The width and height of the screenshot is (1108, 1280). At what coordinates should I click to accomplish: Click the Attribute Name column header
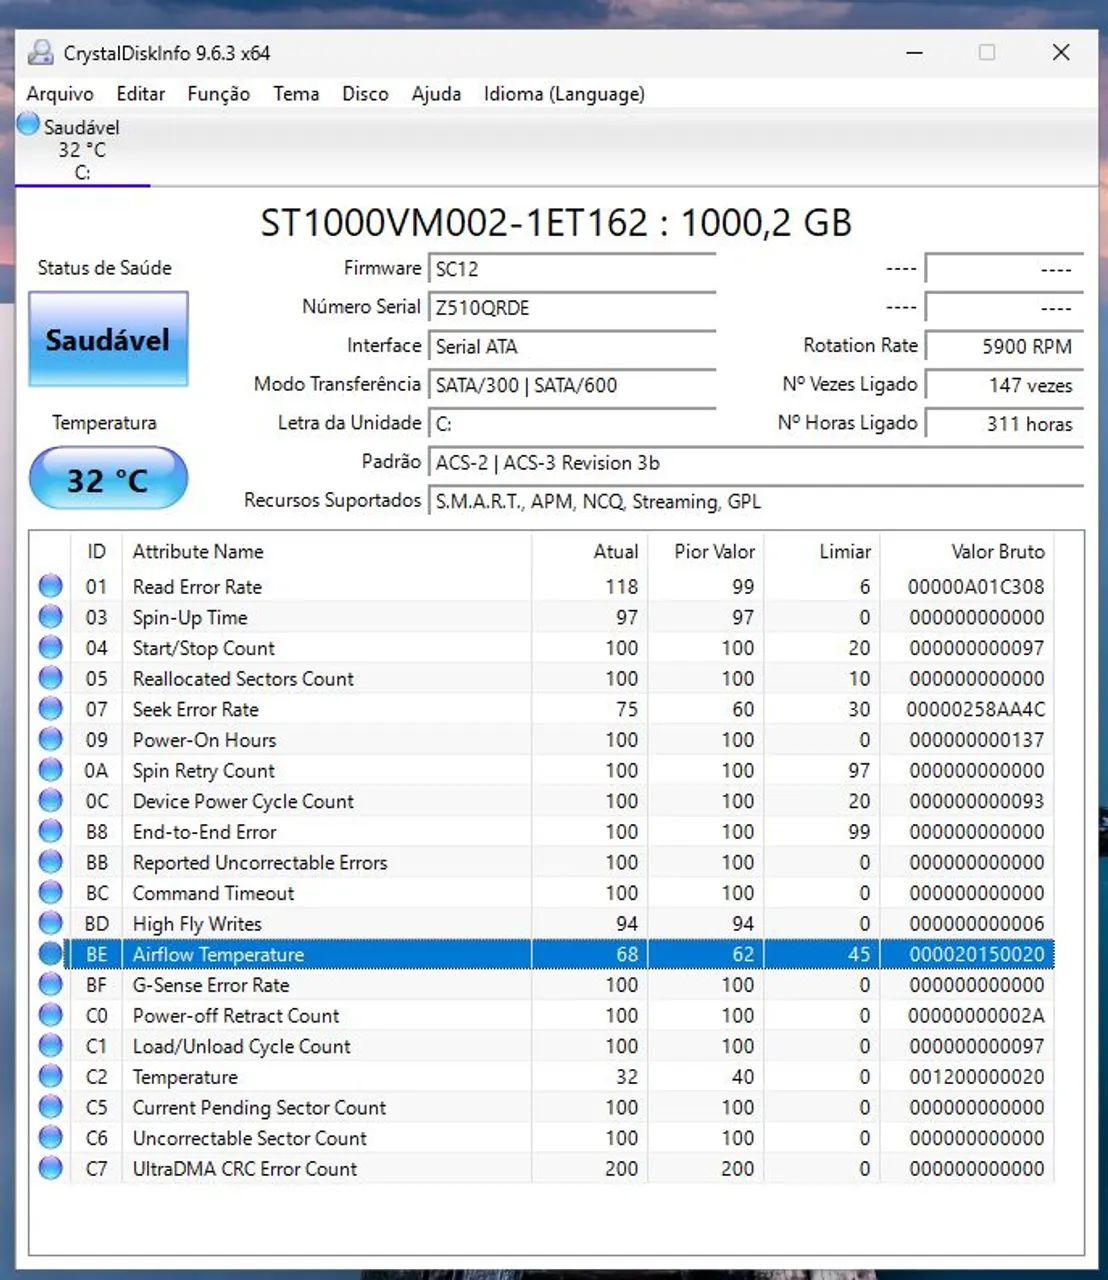tap(326, 551)
